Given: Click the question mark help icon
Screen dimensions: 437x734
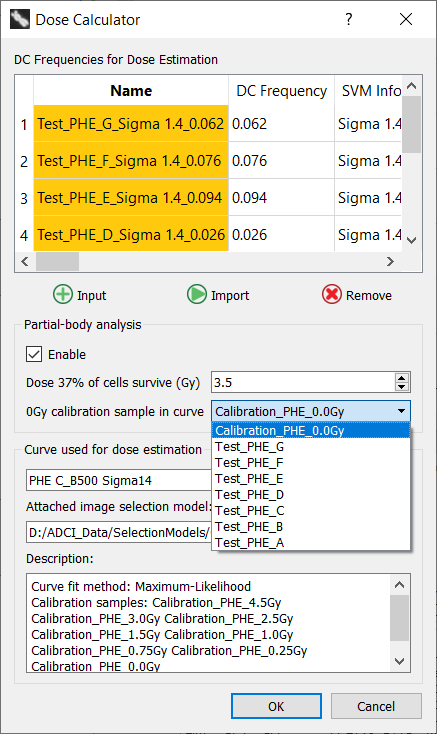Looking at the screenshot, I should point(349,19).
